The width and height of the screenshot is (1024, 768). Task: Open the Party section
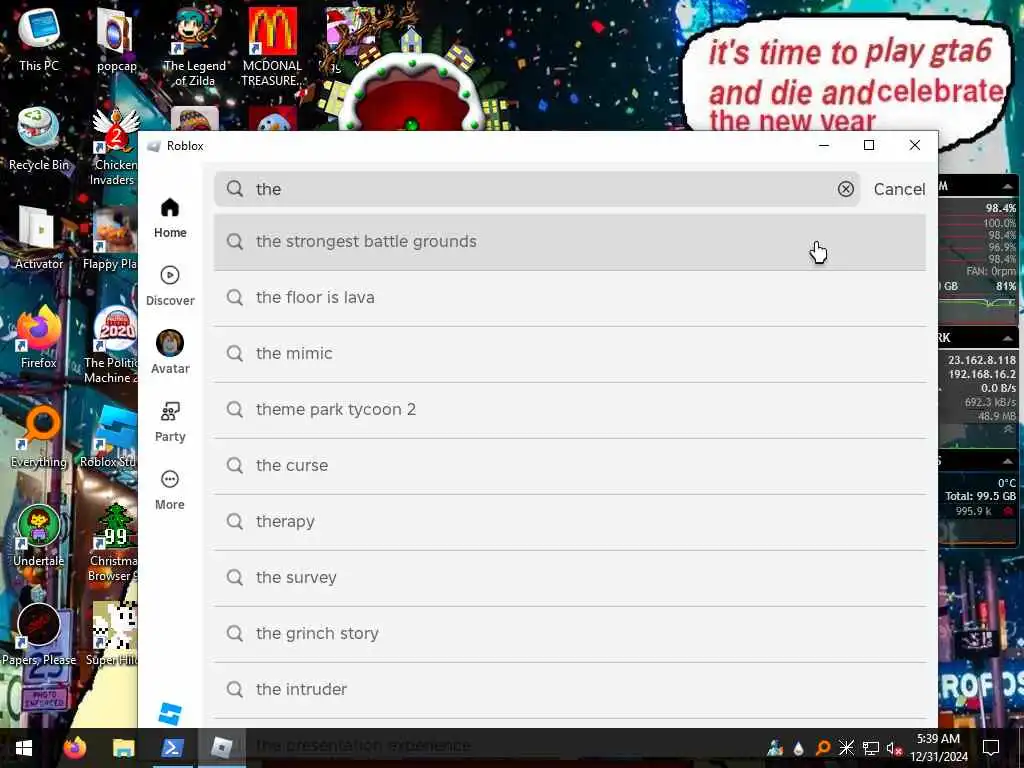pyautogui.click(x=170, y=423)
